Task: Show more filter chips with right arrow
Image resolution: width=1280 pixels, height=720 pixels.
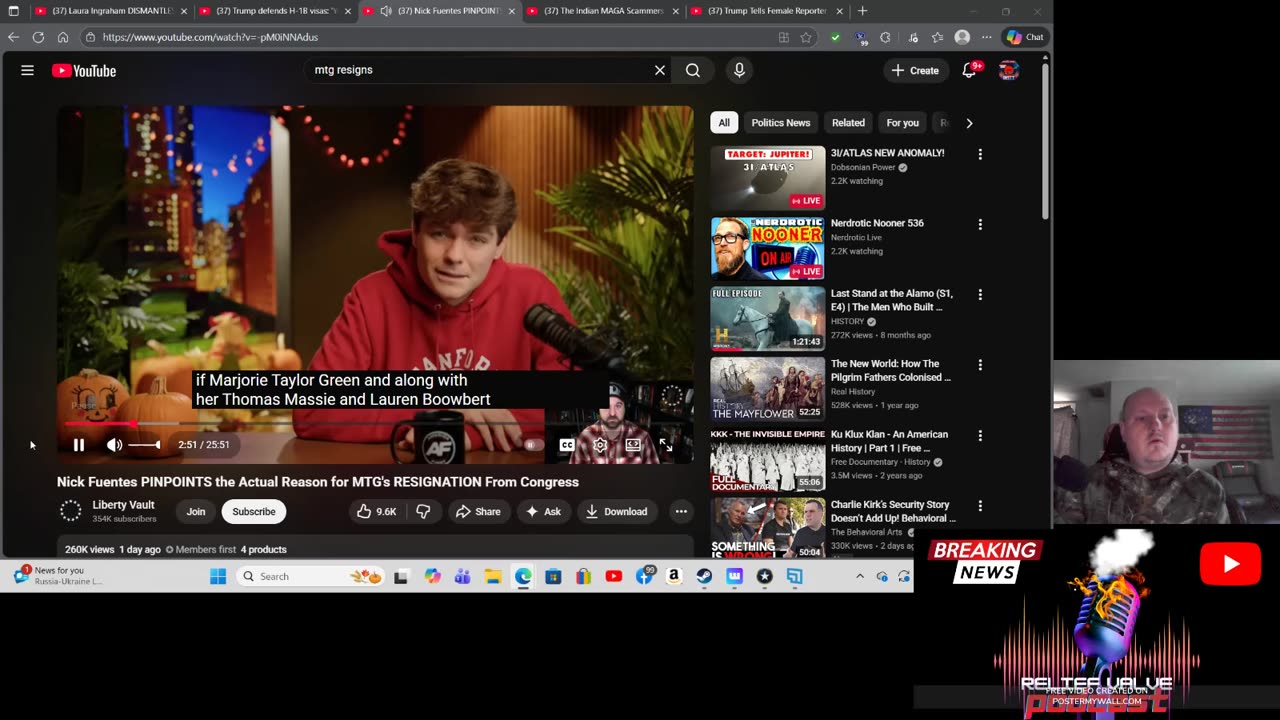Action: point(969,123)
